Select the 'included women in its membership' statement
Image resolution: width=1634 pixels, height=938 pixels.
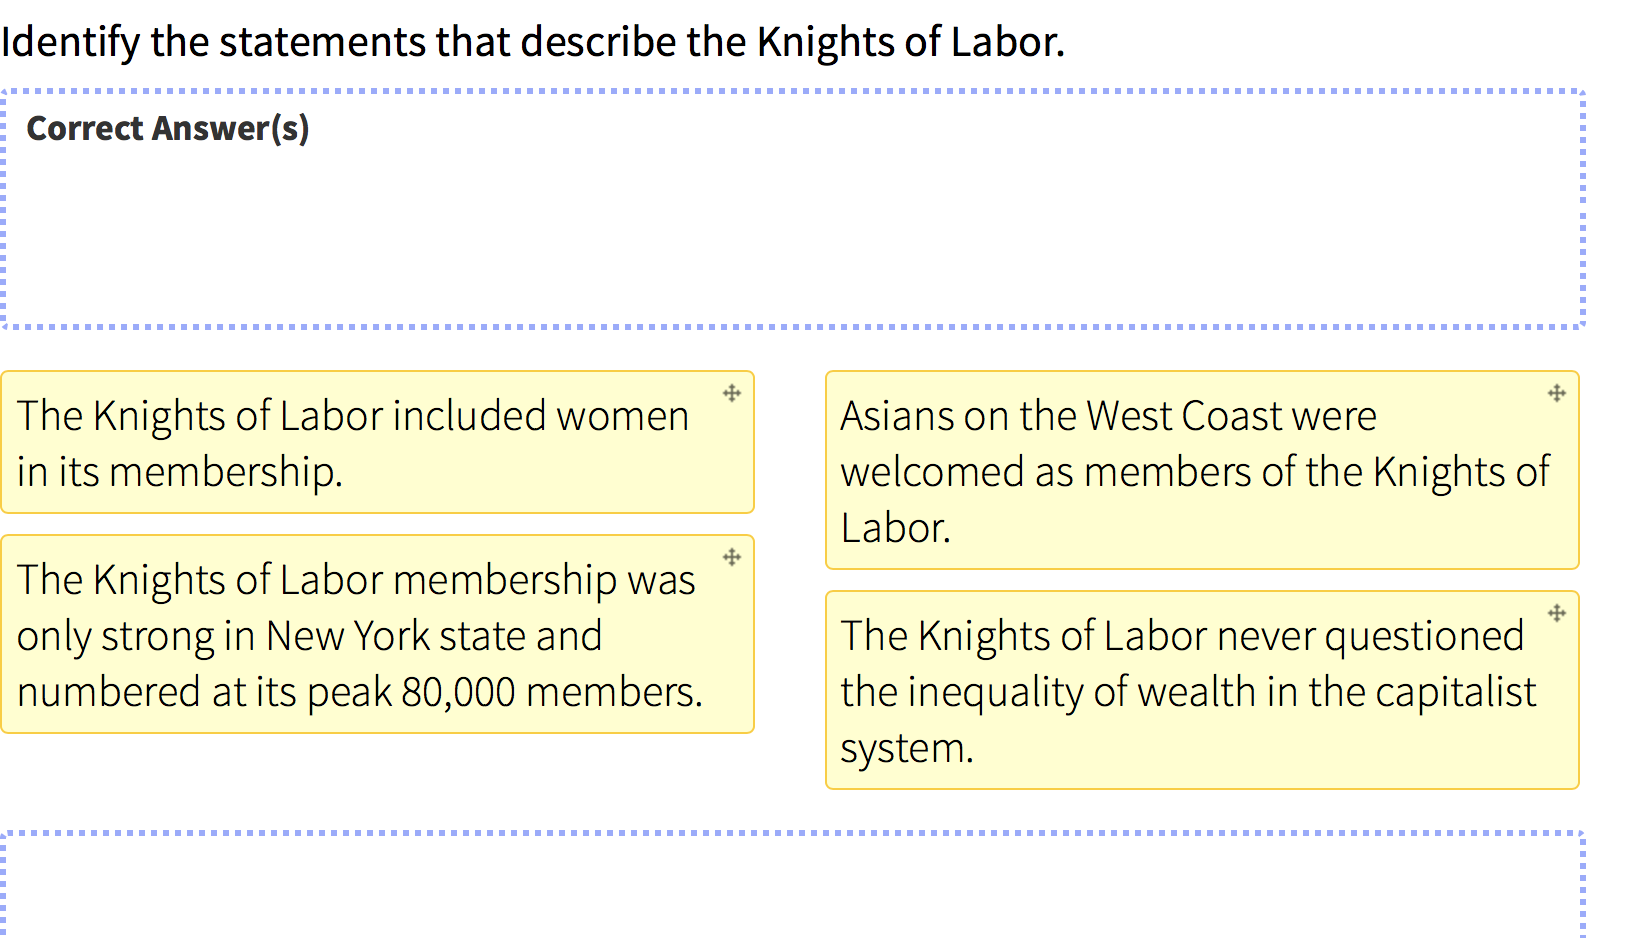pos(377,442)
